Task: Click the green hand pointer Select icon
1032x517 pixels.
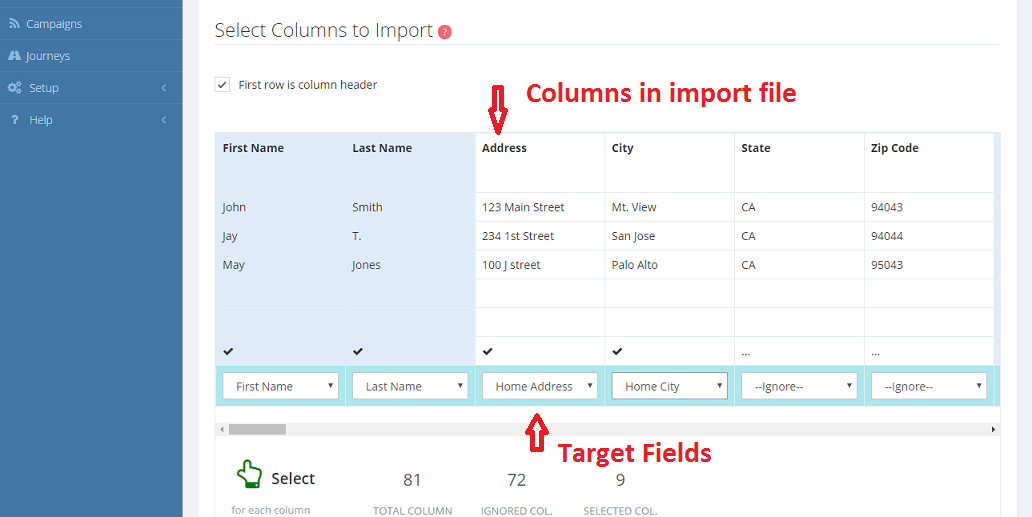Action: coord(249,475)
